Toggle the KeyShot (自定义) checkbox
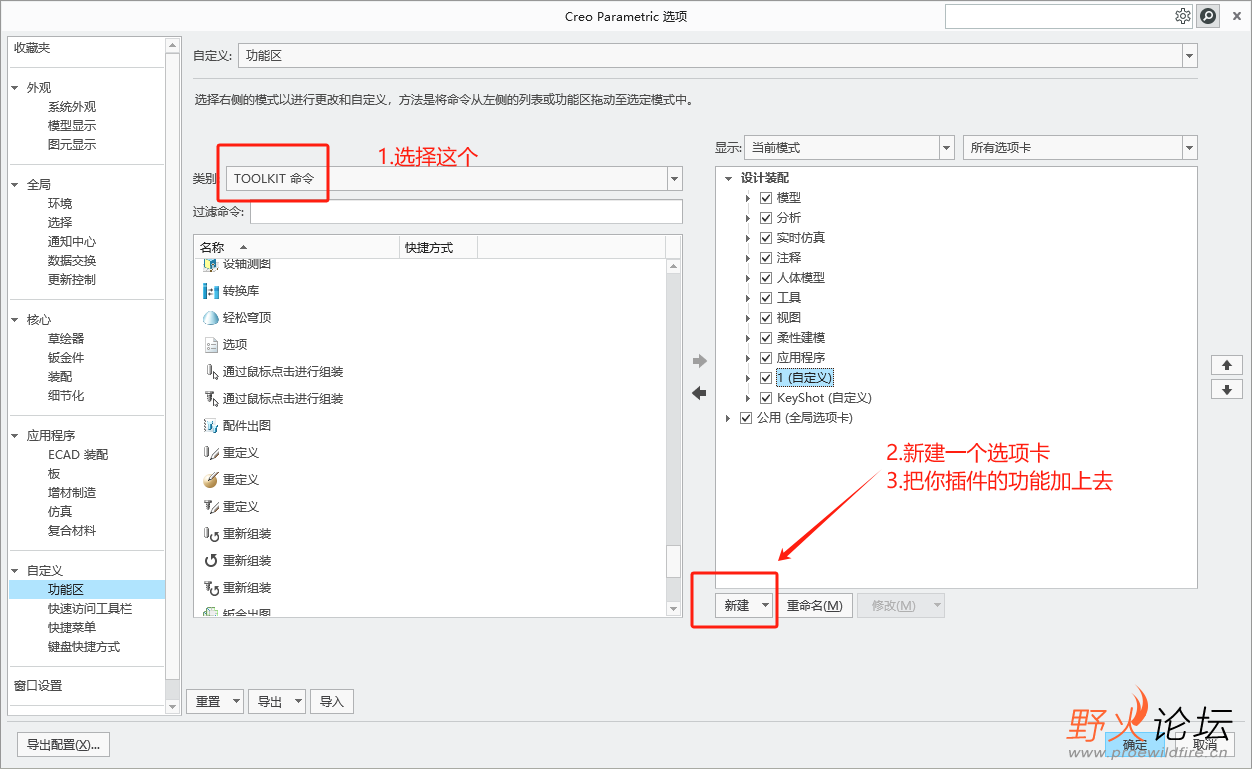1252x769 pixels. coord(766,398)
